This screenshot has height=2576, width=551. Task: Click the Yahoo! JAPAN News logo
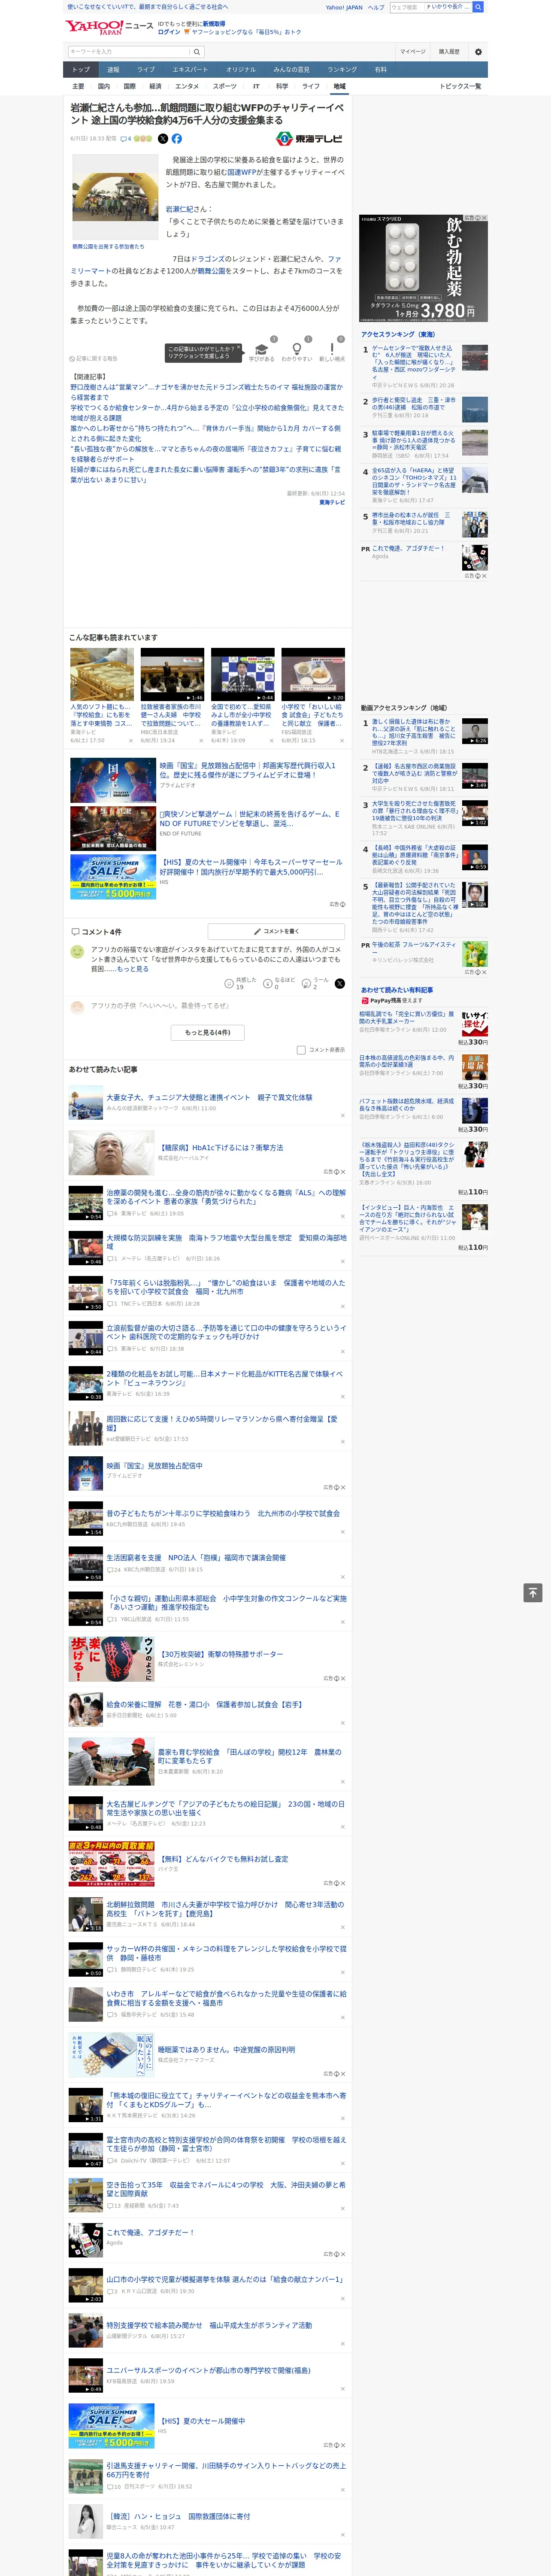pyautogui.click(x=109, y=27)
